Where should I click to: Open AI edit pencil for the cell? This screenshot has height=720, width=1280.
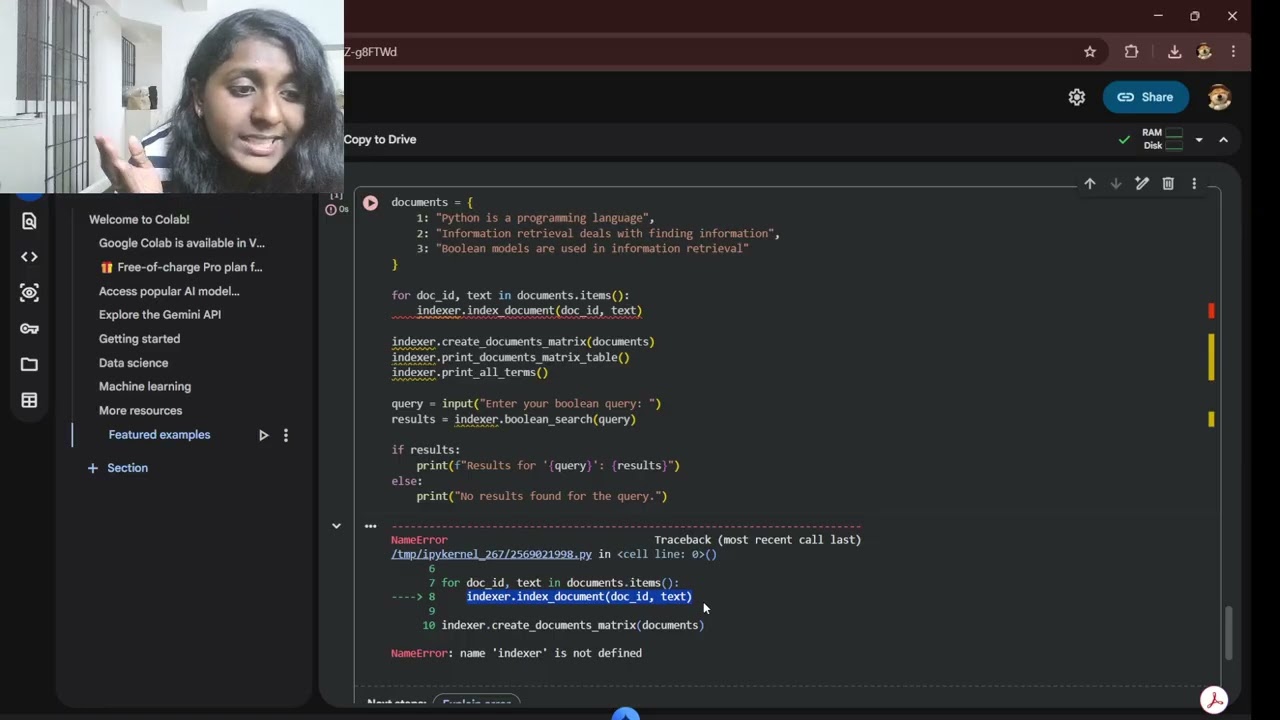[x=1142, y=184]
